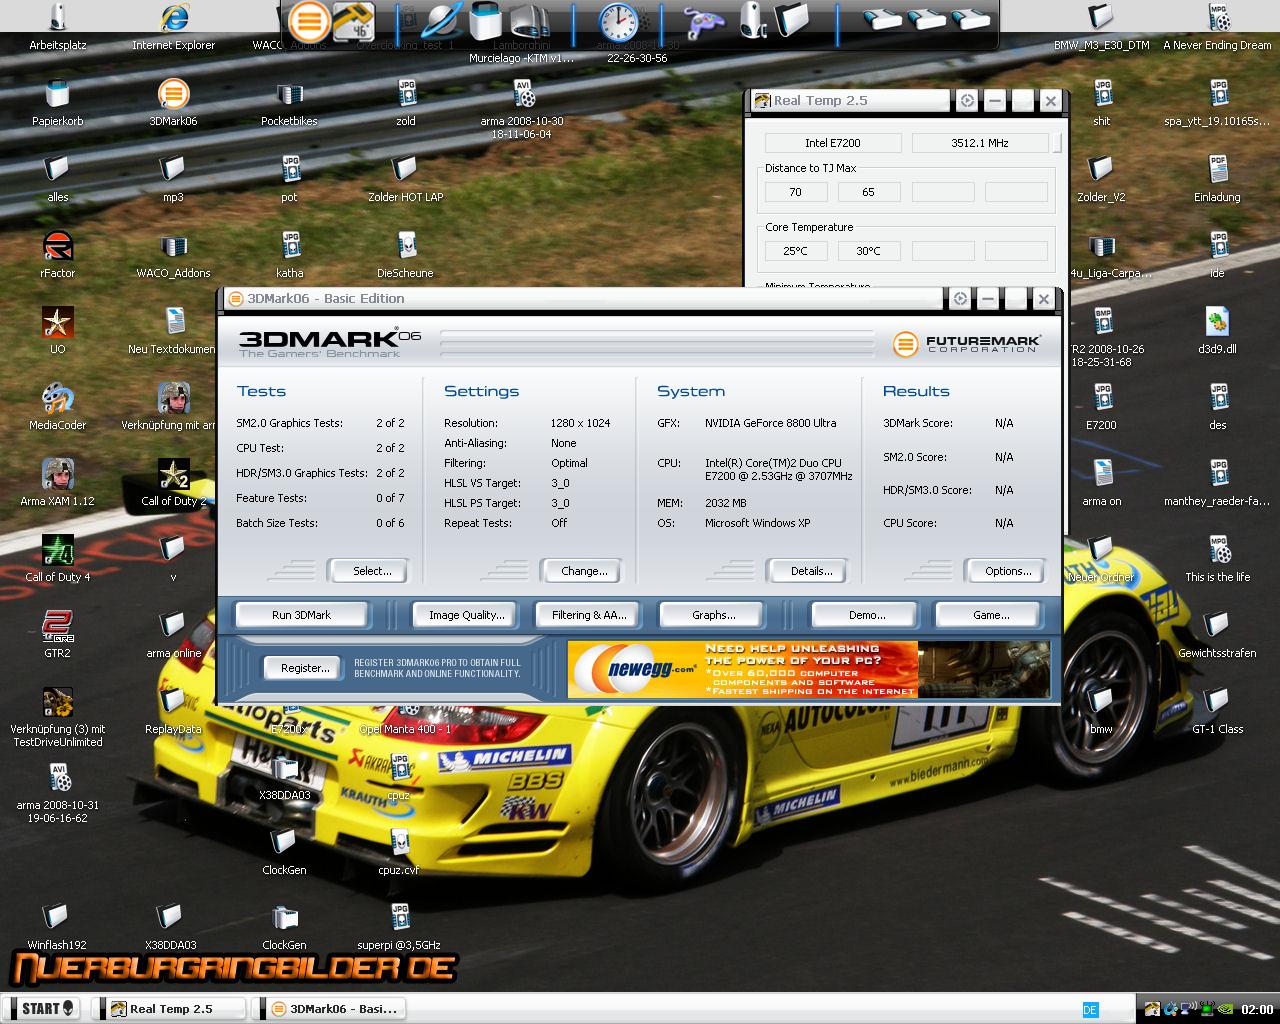This screenshot has height=1024, width=1280.
Task: Open the recycle bin icon in the dock
Action: tap(486, 20)
